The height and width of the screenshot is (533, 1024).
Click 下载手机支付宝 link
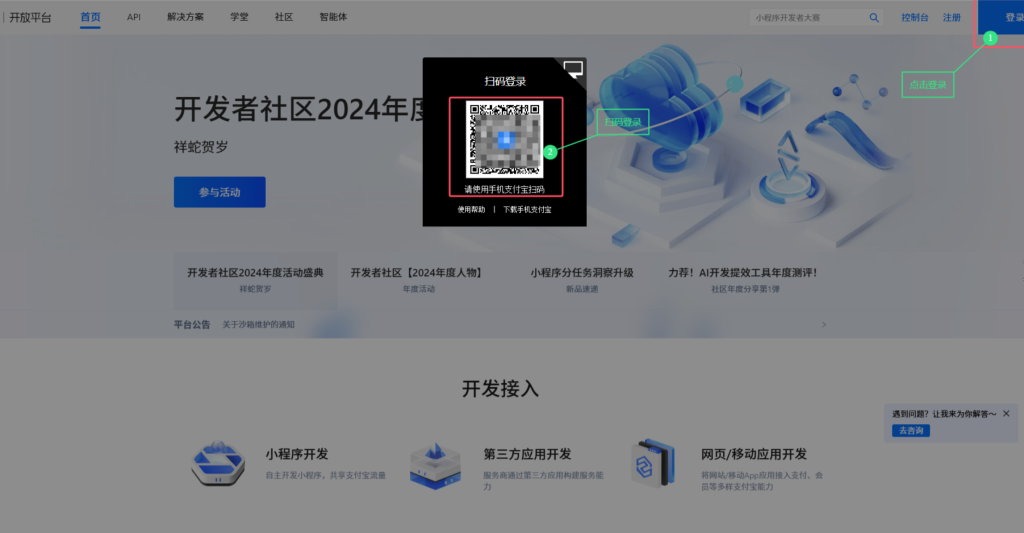pyautogui.click(x=527, y=210)
